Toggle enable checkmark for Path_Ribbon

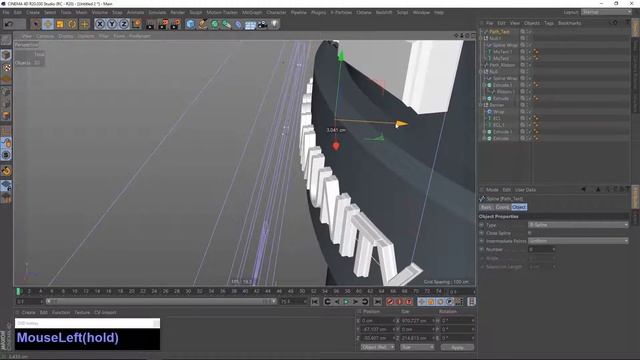(529, 65)
